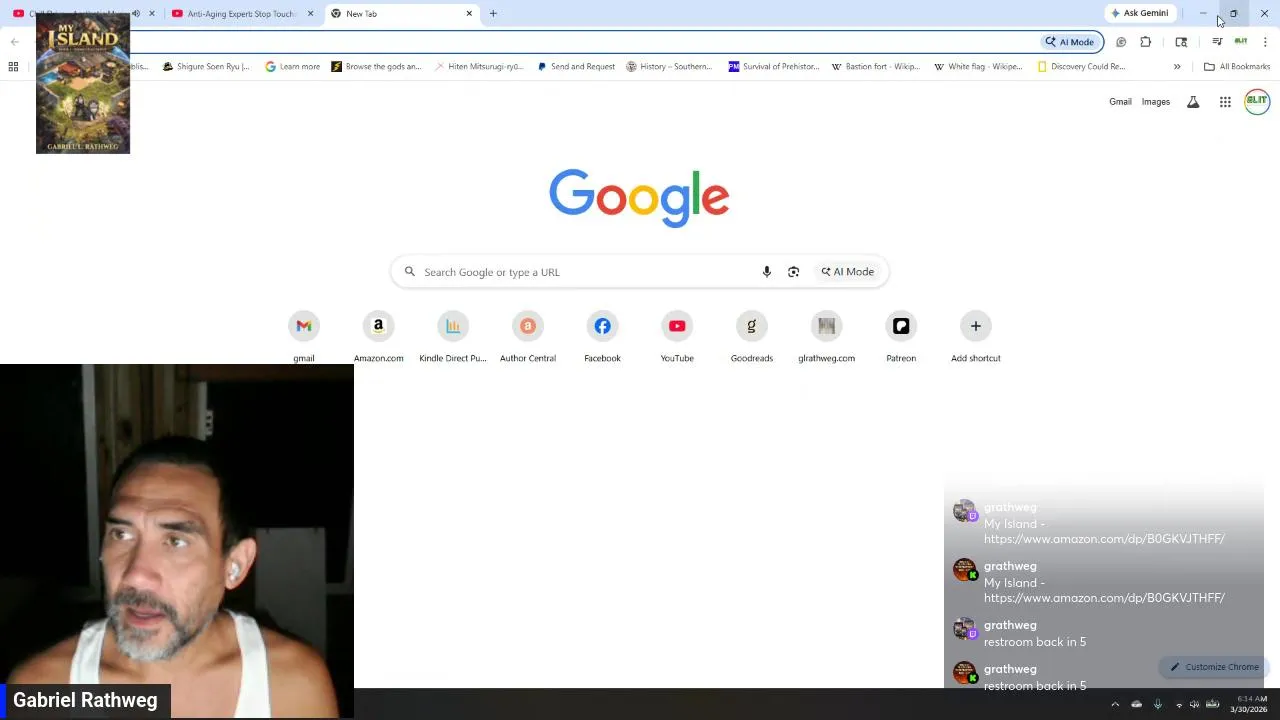Expand hidden bookmarks overflow chevron

pos(1177,67)
